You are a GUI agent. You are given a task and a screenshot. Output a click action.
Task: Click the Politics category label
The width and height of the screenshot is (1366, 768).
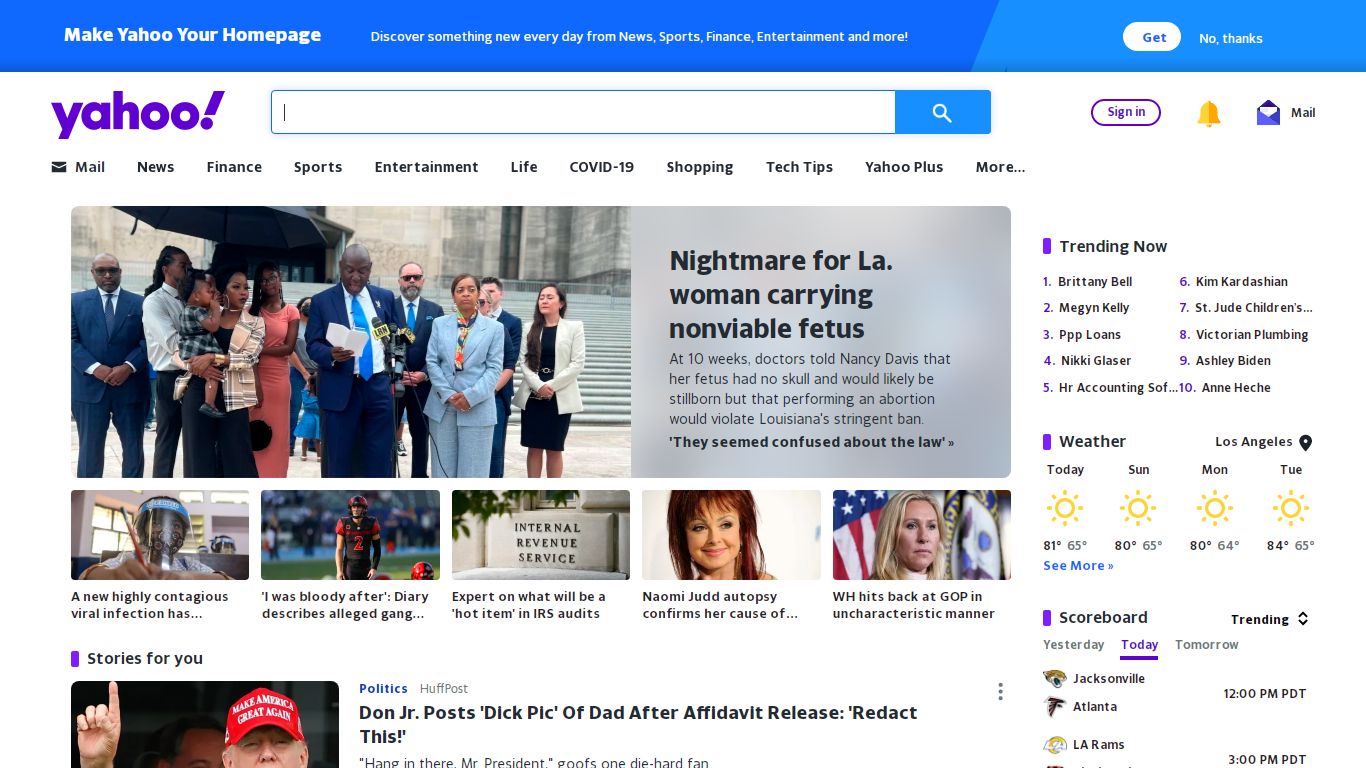[x=383, y=689]
